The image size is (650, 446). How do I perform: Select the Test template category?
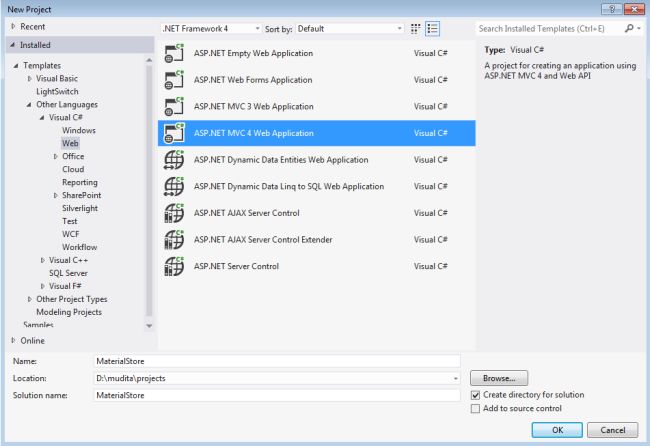[70, 221]
